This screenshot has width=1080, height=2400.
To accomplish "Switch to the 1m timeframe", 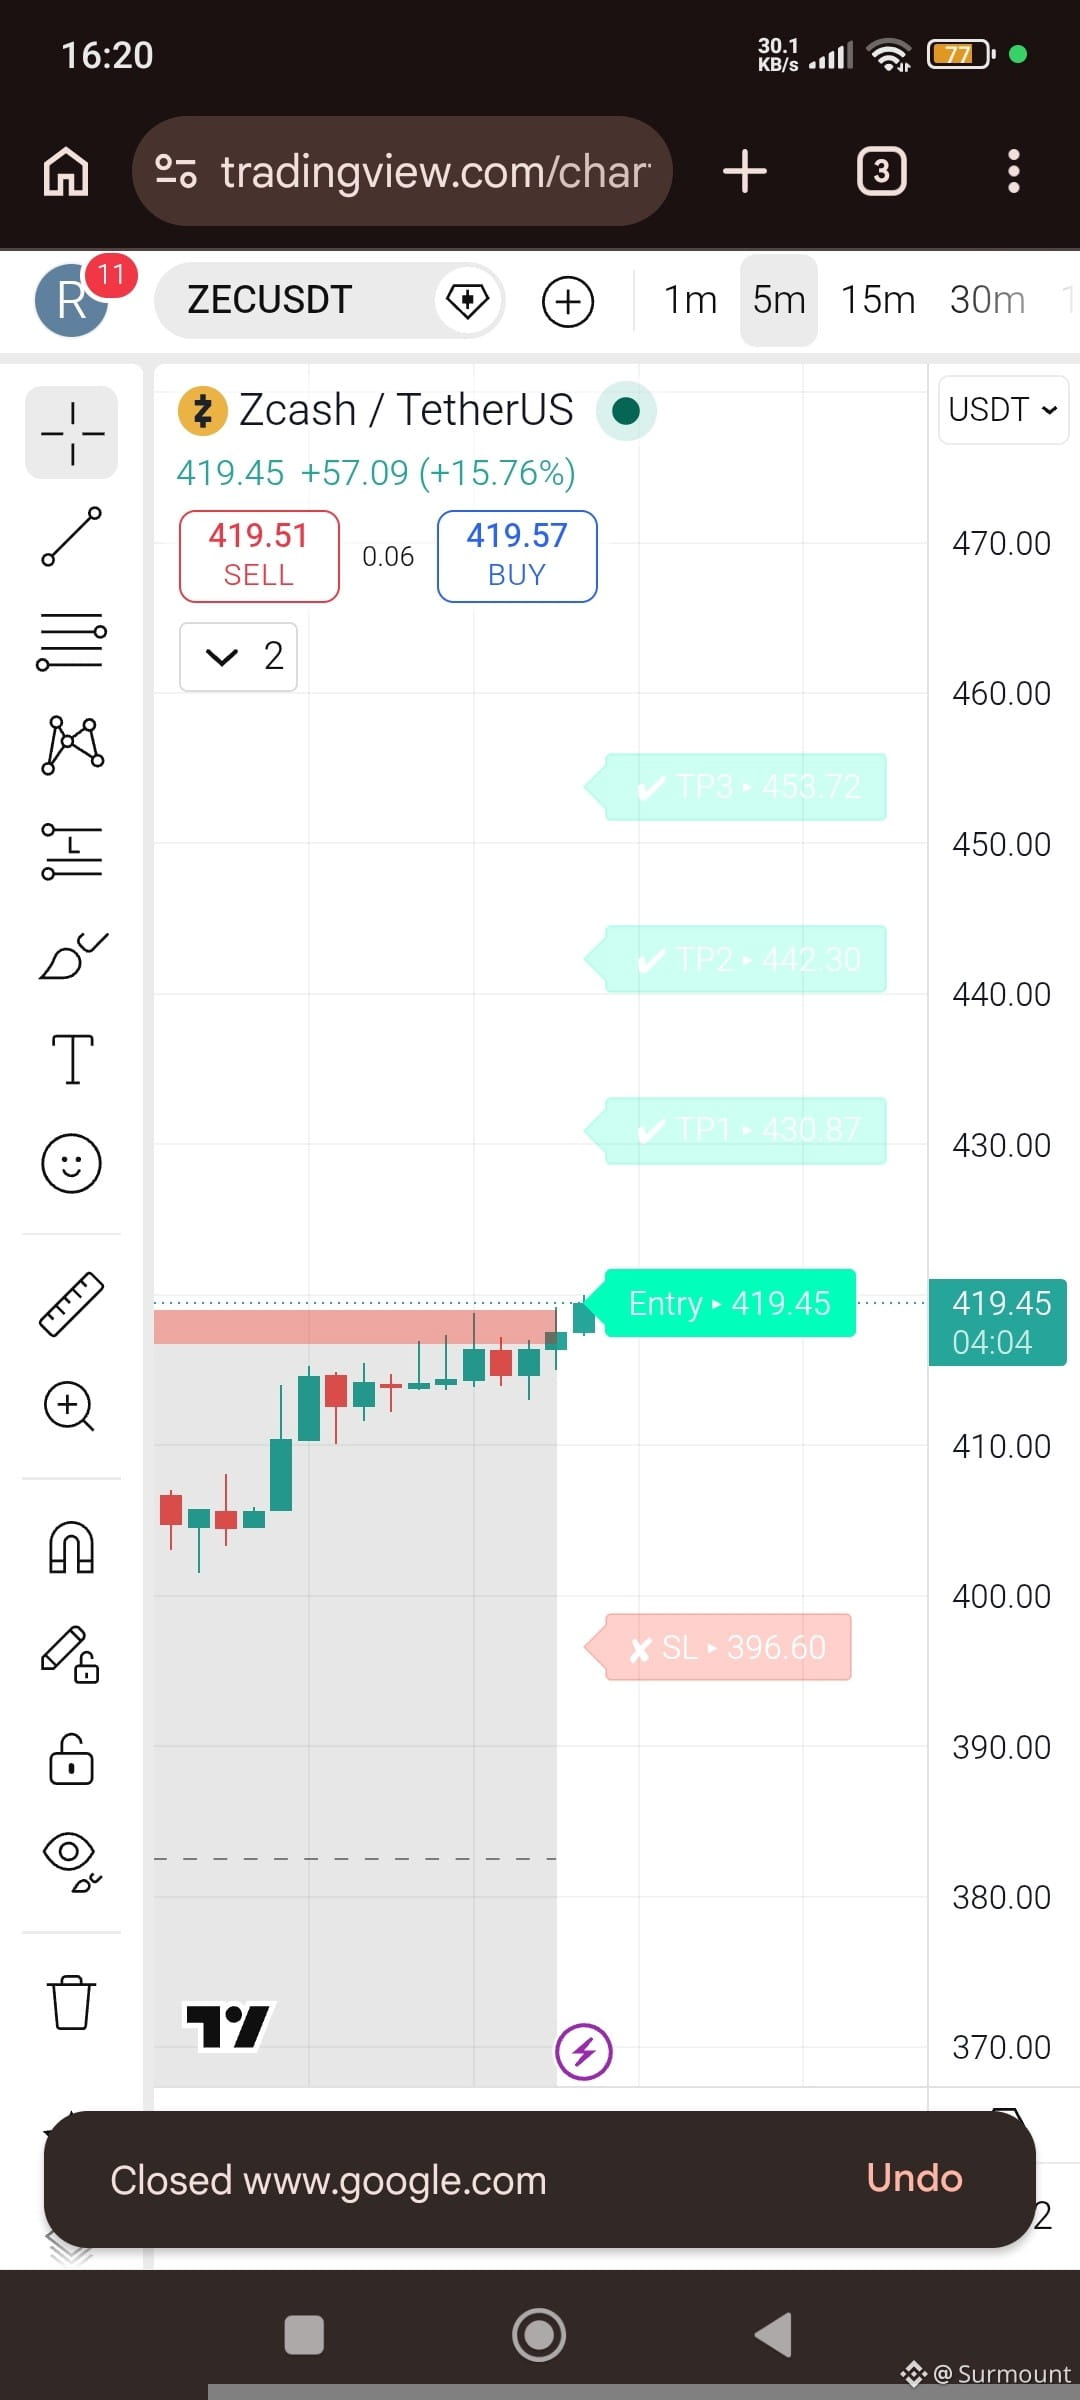I will click(x=690, y=300).
